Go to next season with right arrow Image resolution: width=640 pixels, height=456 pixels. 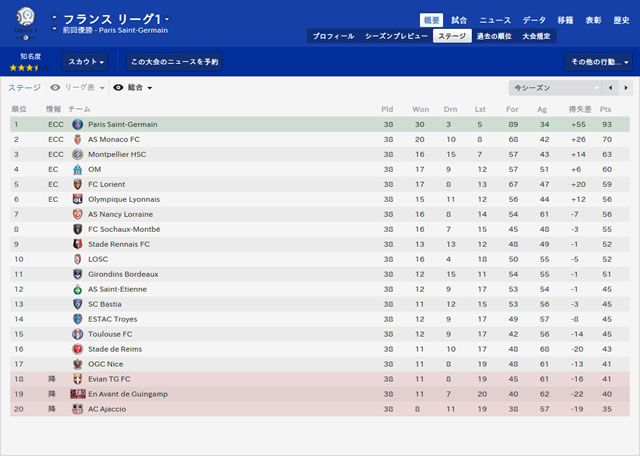[x=626, y=88]
